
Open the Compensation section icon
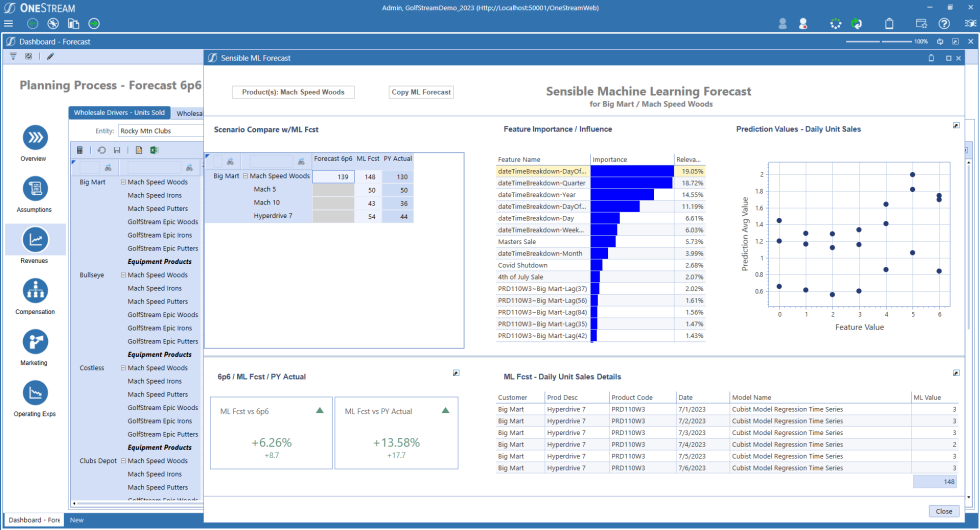pos(35,291)
